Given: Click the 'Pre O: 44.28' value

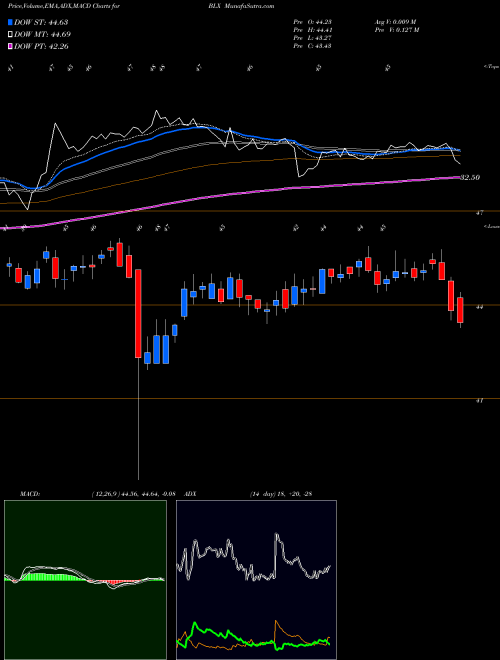Looking at the screenshot, I should pyautogui.click(x=312, y=22).
